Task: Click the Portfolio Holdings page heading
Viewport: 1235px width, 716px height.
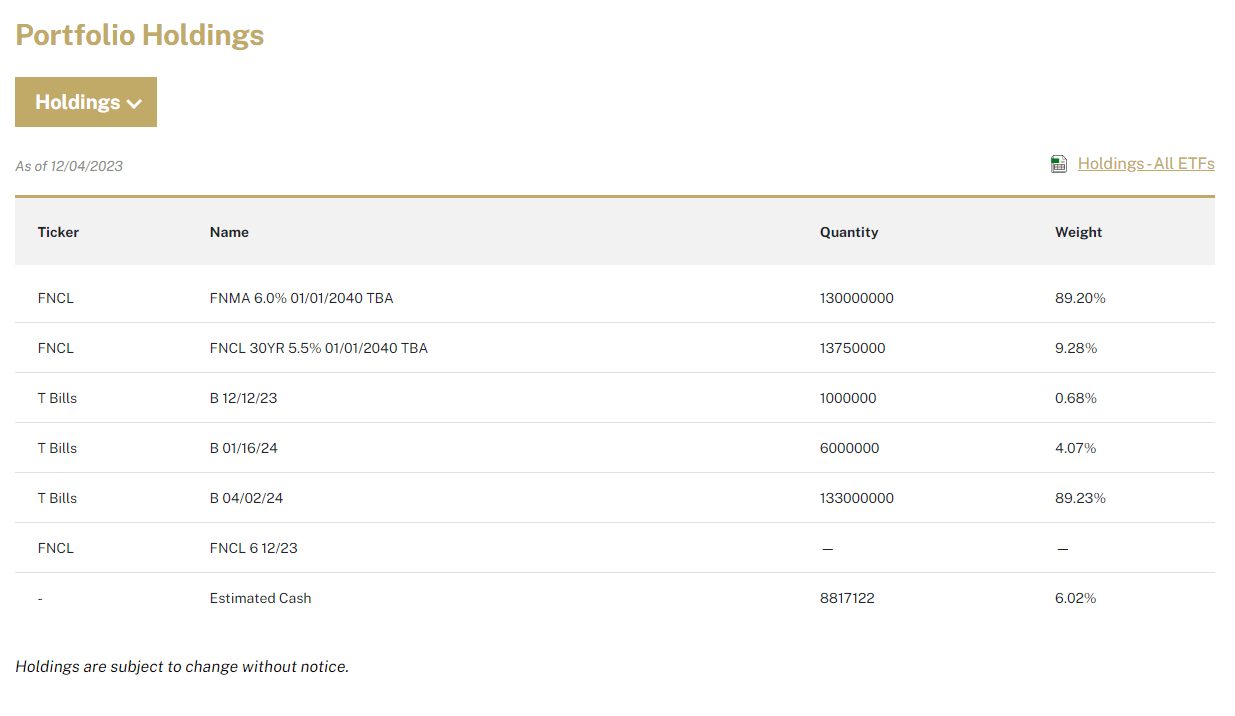Action: (139, 35)
